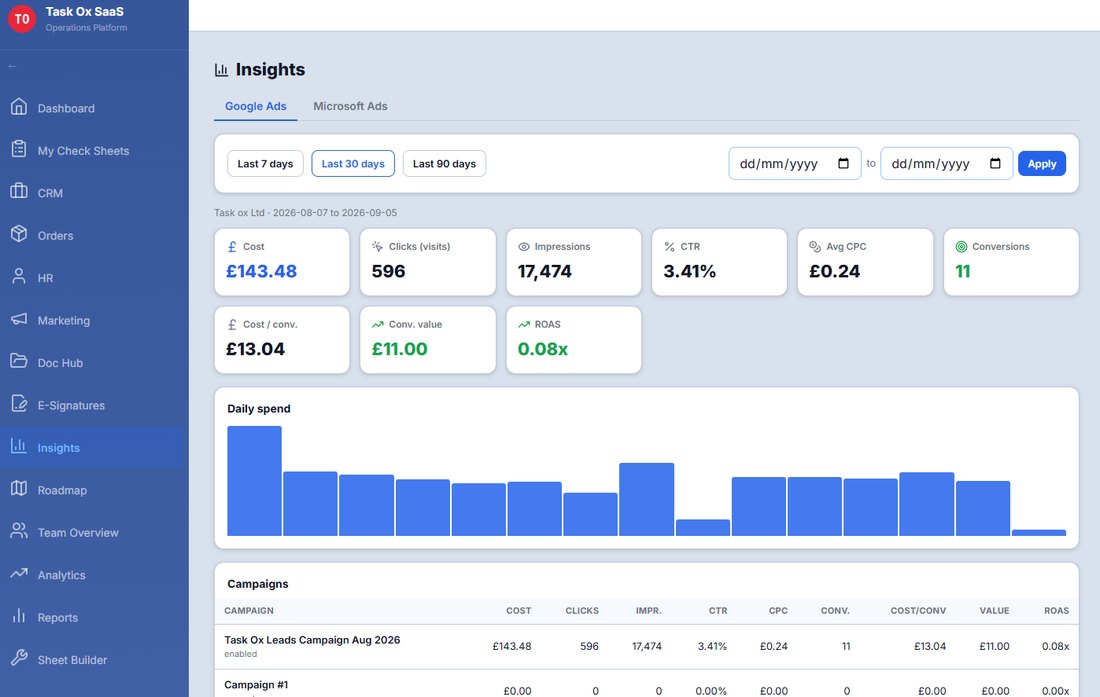Switch to the Google Ads tab
This screenshot has width=1100, height=697.
coord(255,106)
